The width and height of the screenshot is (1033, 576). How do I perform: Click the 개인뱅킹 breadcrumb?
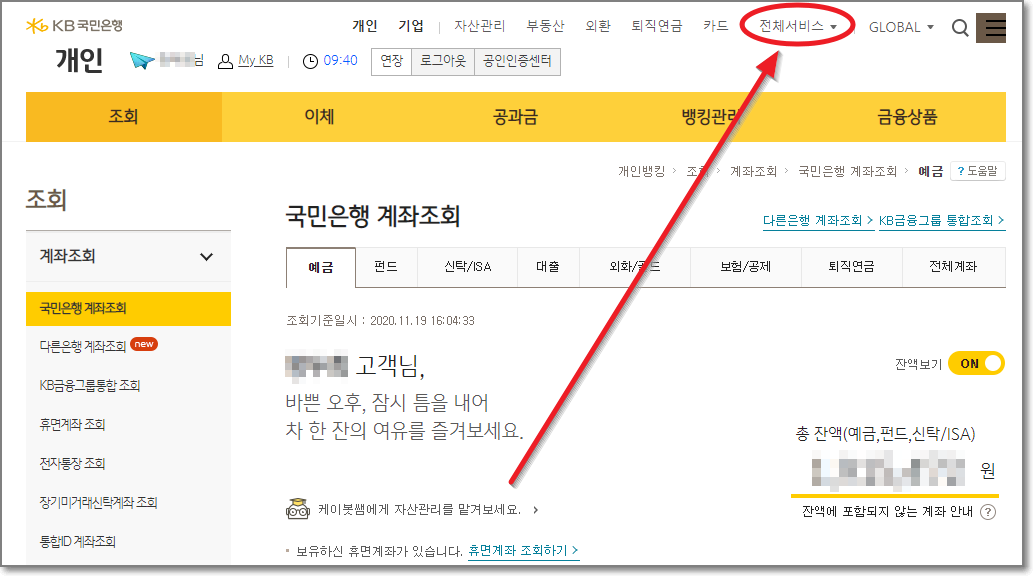coord(641,171)
